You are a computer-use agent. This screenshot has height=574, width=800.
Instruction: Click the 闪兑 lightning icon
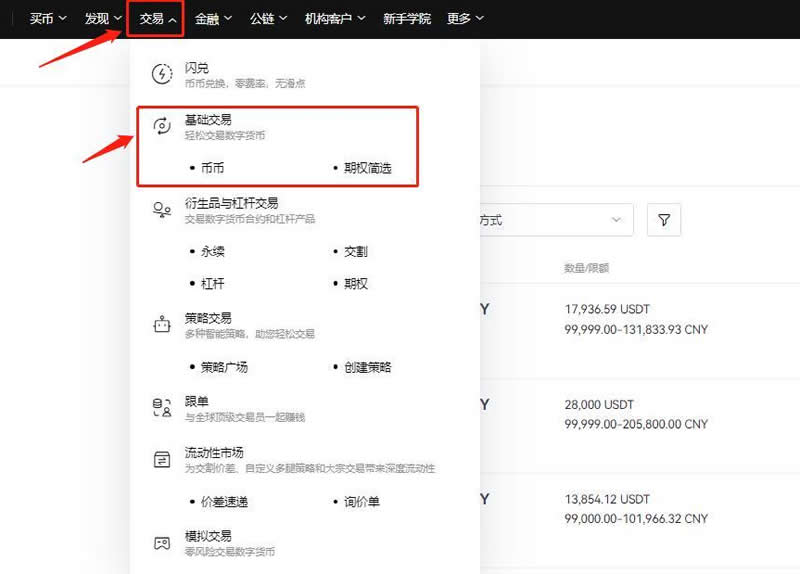[161, 74]
